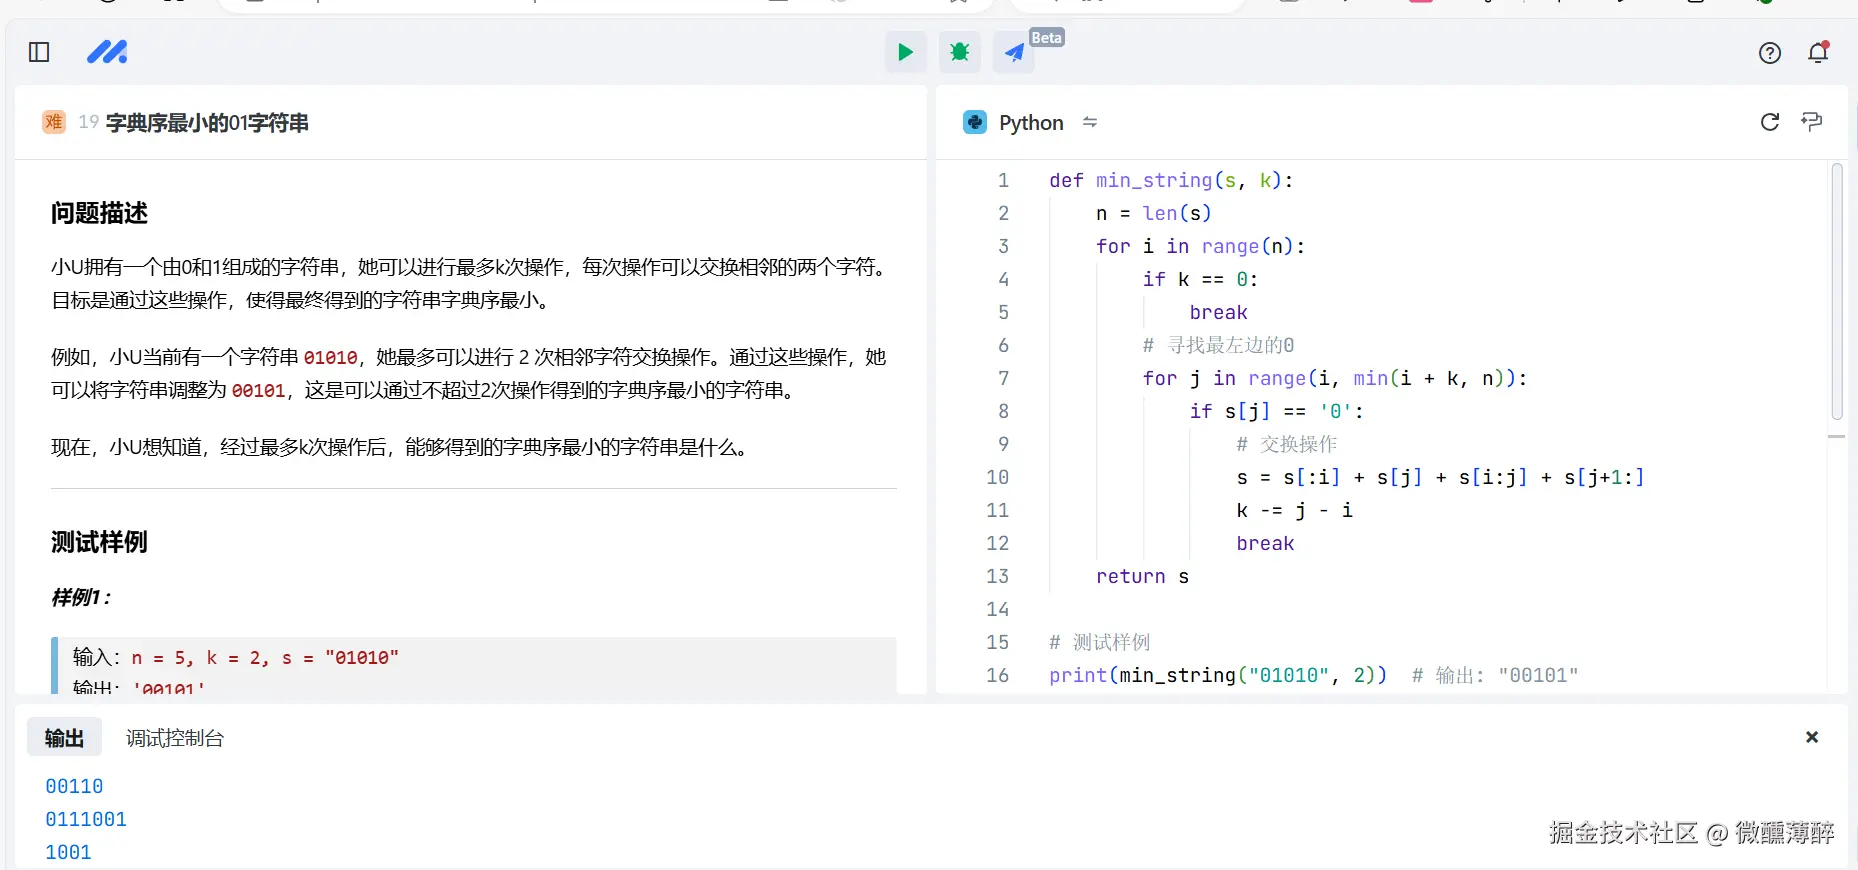Click code line k -= j - i

coord(1294,511)
